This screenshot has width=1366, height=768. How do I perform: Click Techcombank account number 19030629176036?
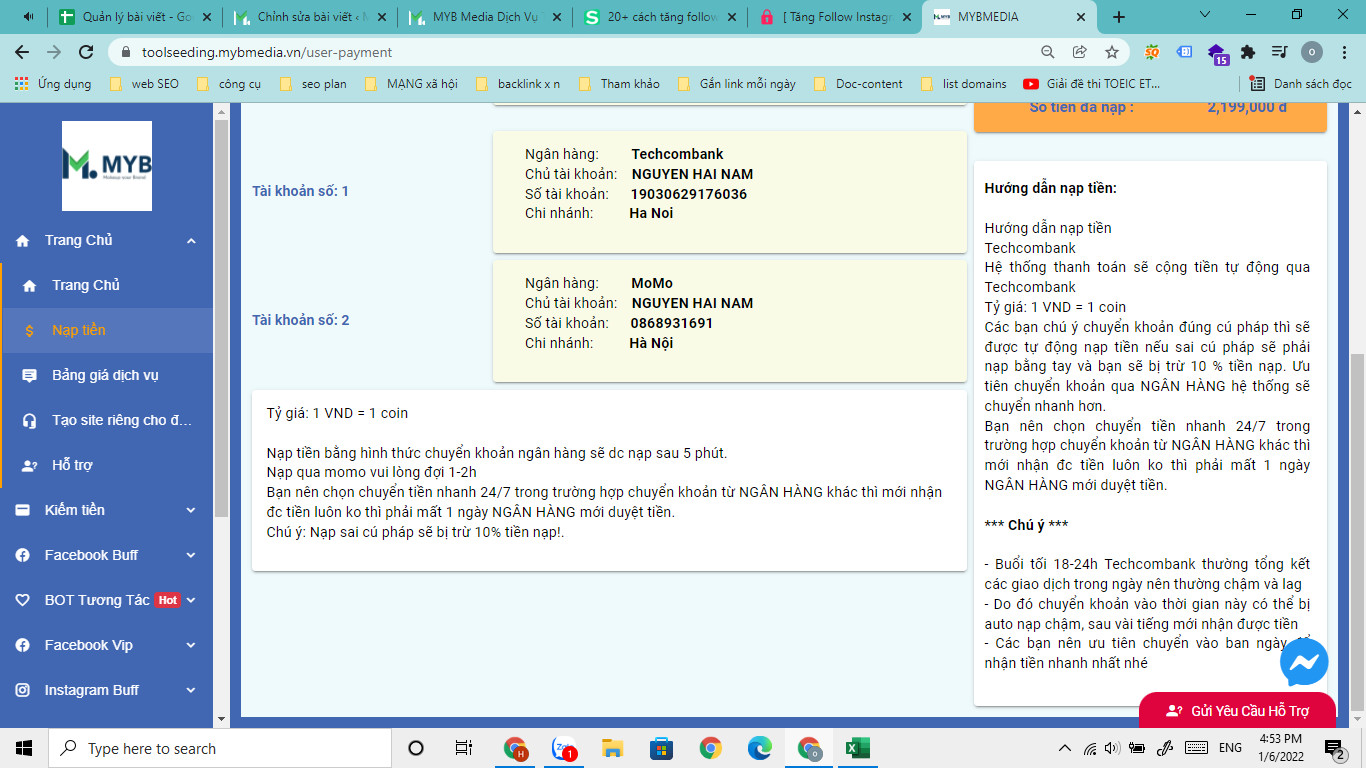point(689,194)
